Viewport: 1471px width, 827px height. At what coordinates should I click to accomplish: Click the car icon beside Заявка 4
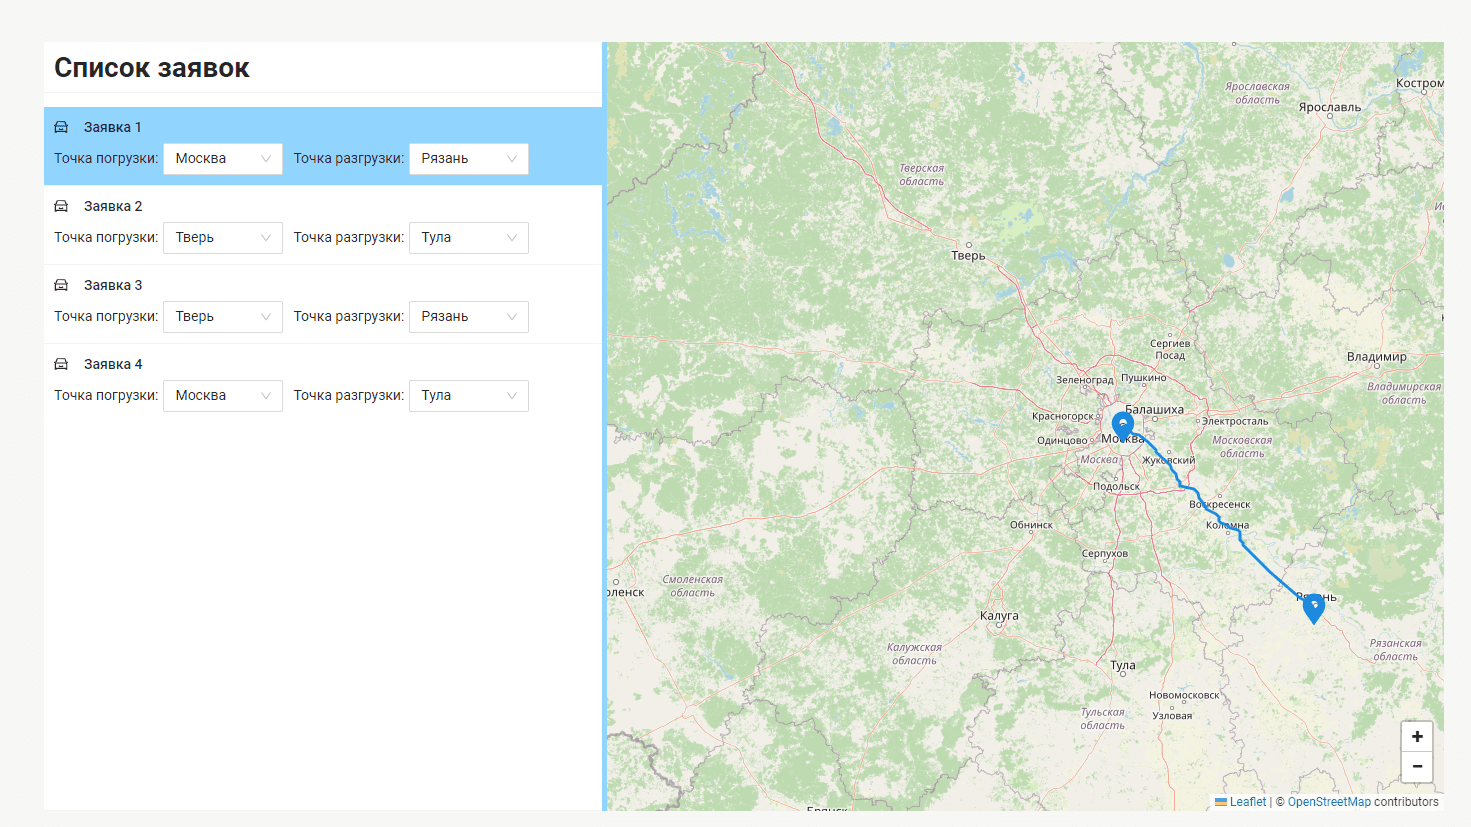61,364
